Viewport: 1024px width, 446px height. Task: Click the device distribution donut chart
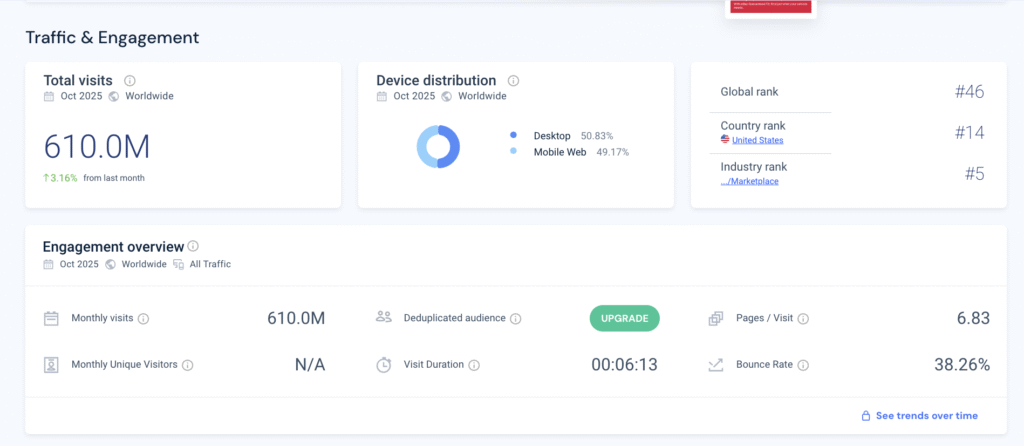pos(438,147)
